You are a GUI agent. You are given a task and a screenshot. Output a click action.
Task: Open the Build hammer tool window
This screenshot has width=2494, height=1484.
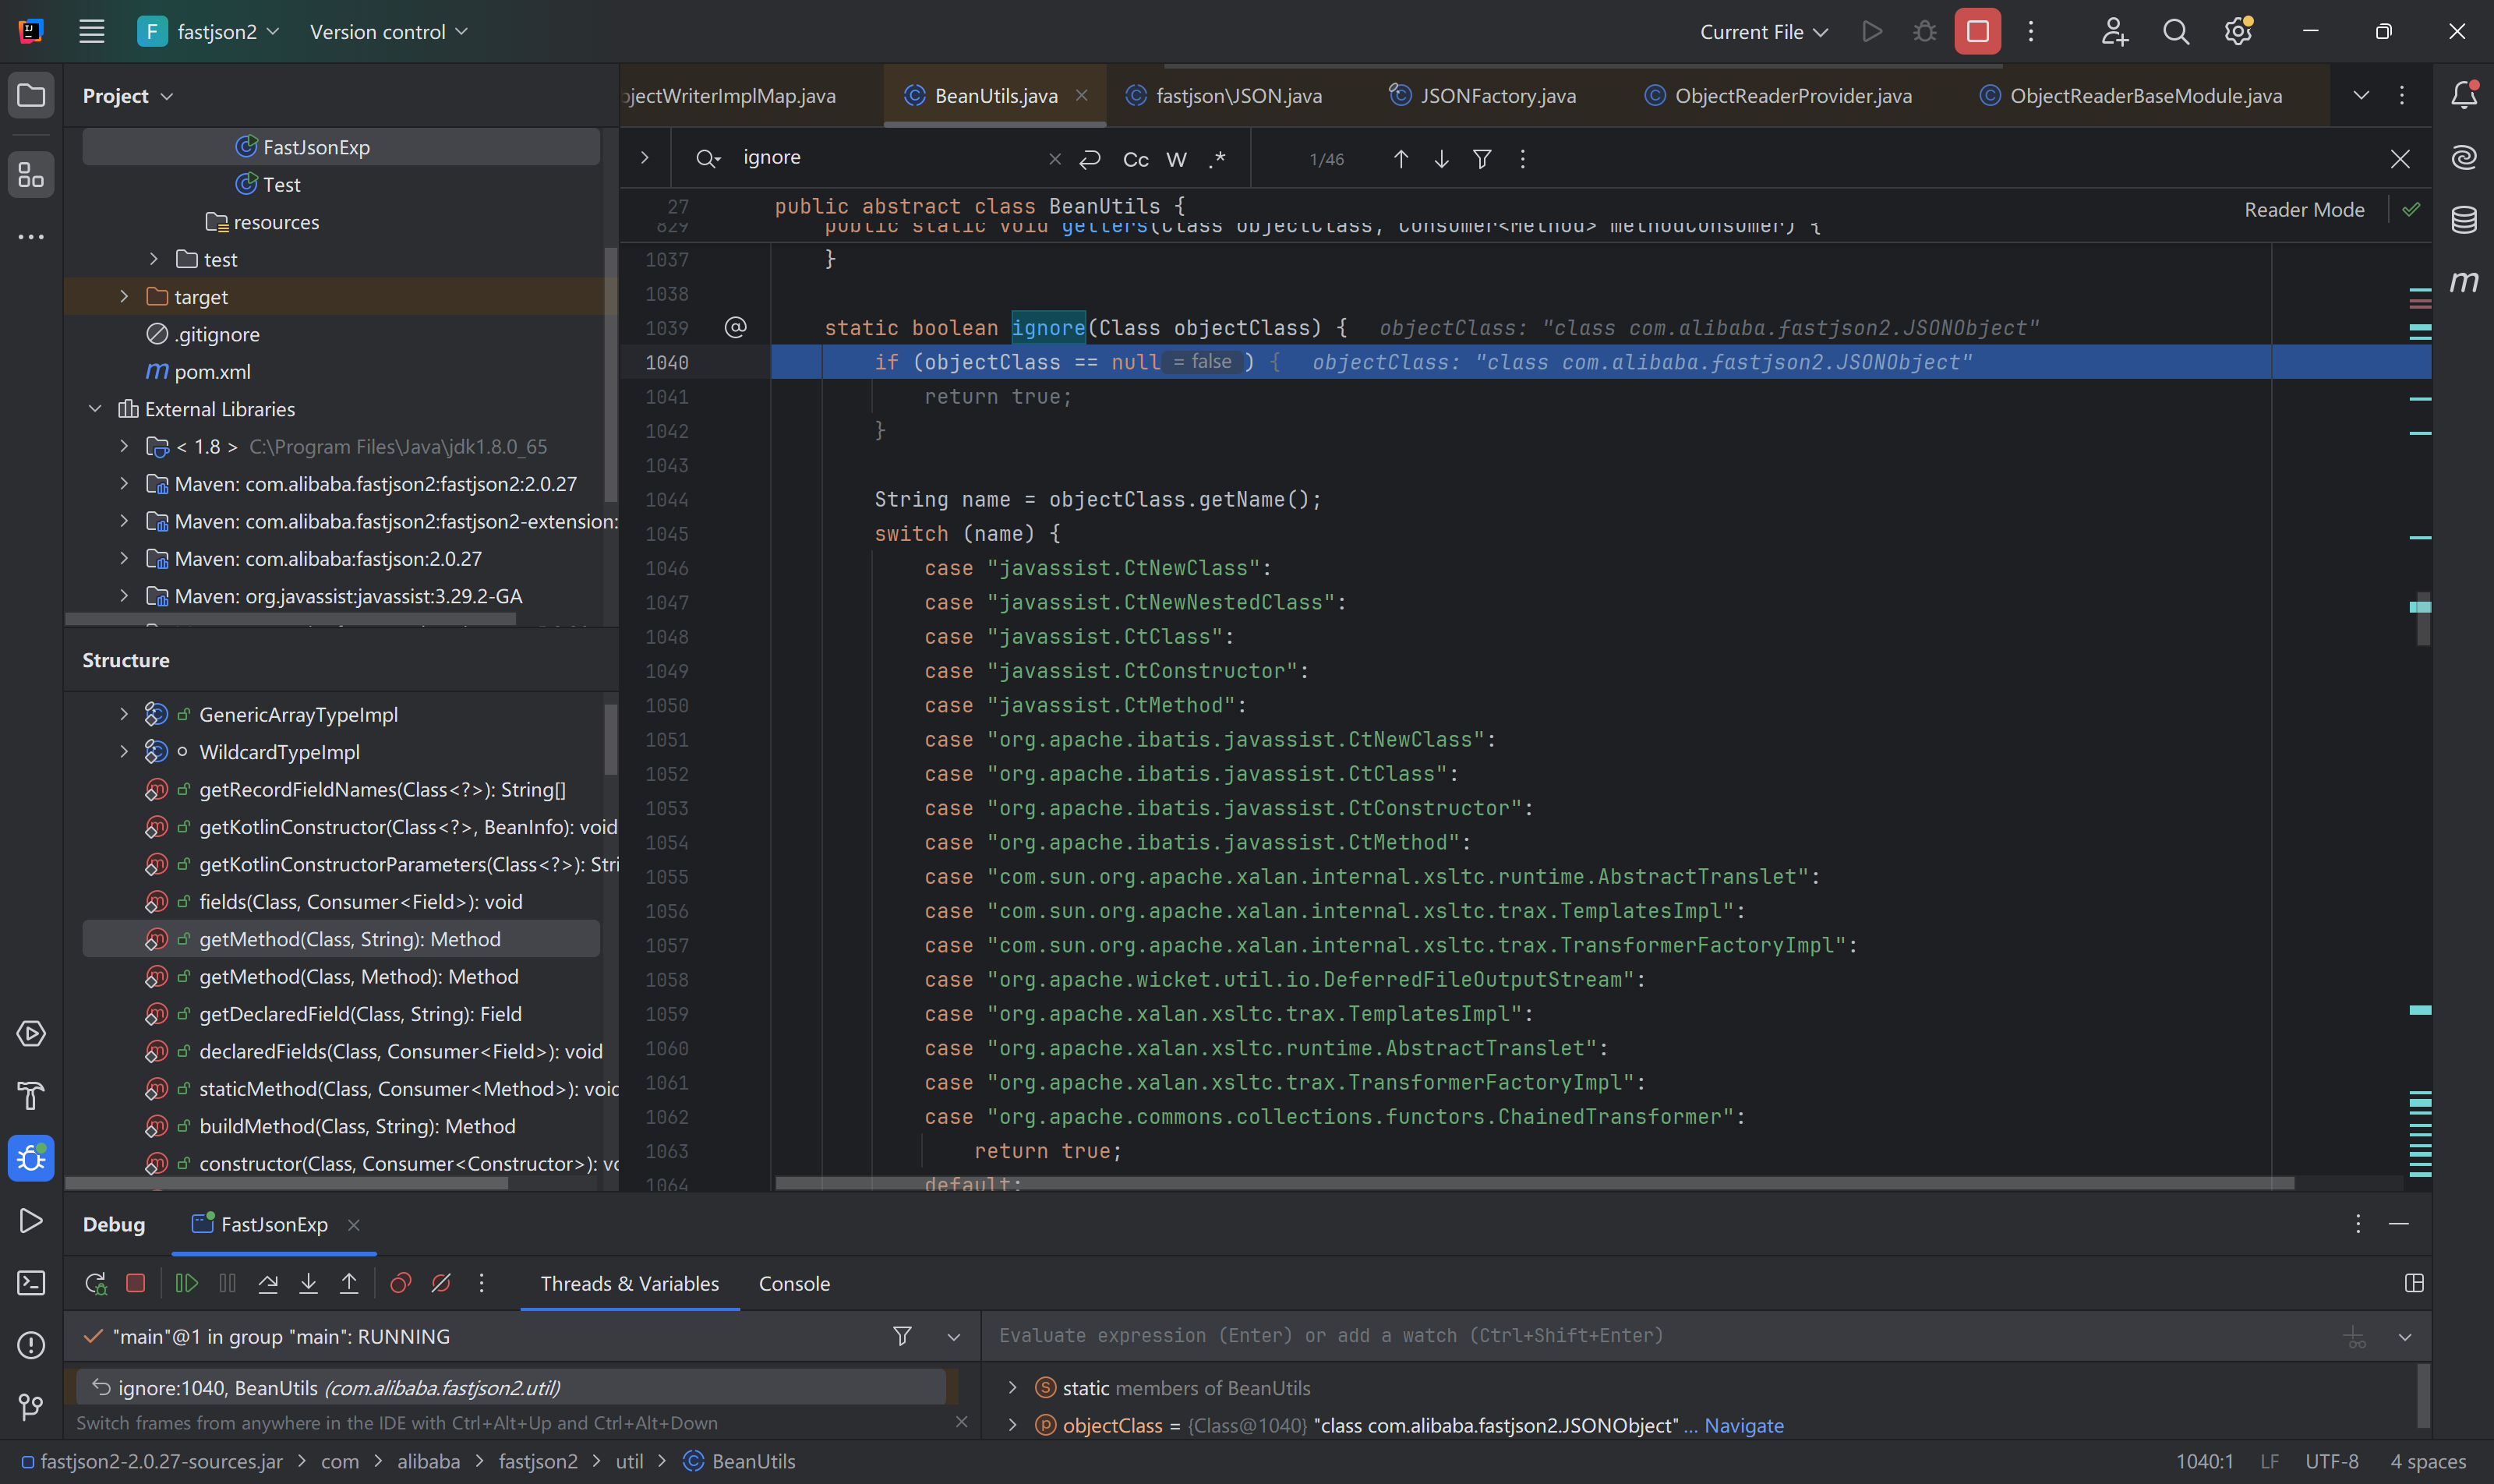31,1096
